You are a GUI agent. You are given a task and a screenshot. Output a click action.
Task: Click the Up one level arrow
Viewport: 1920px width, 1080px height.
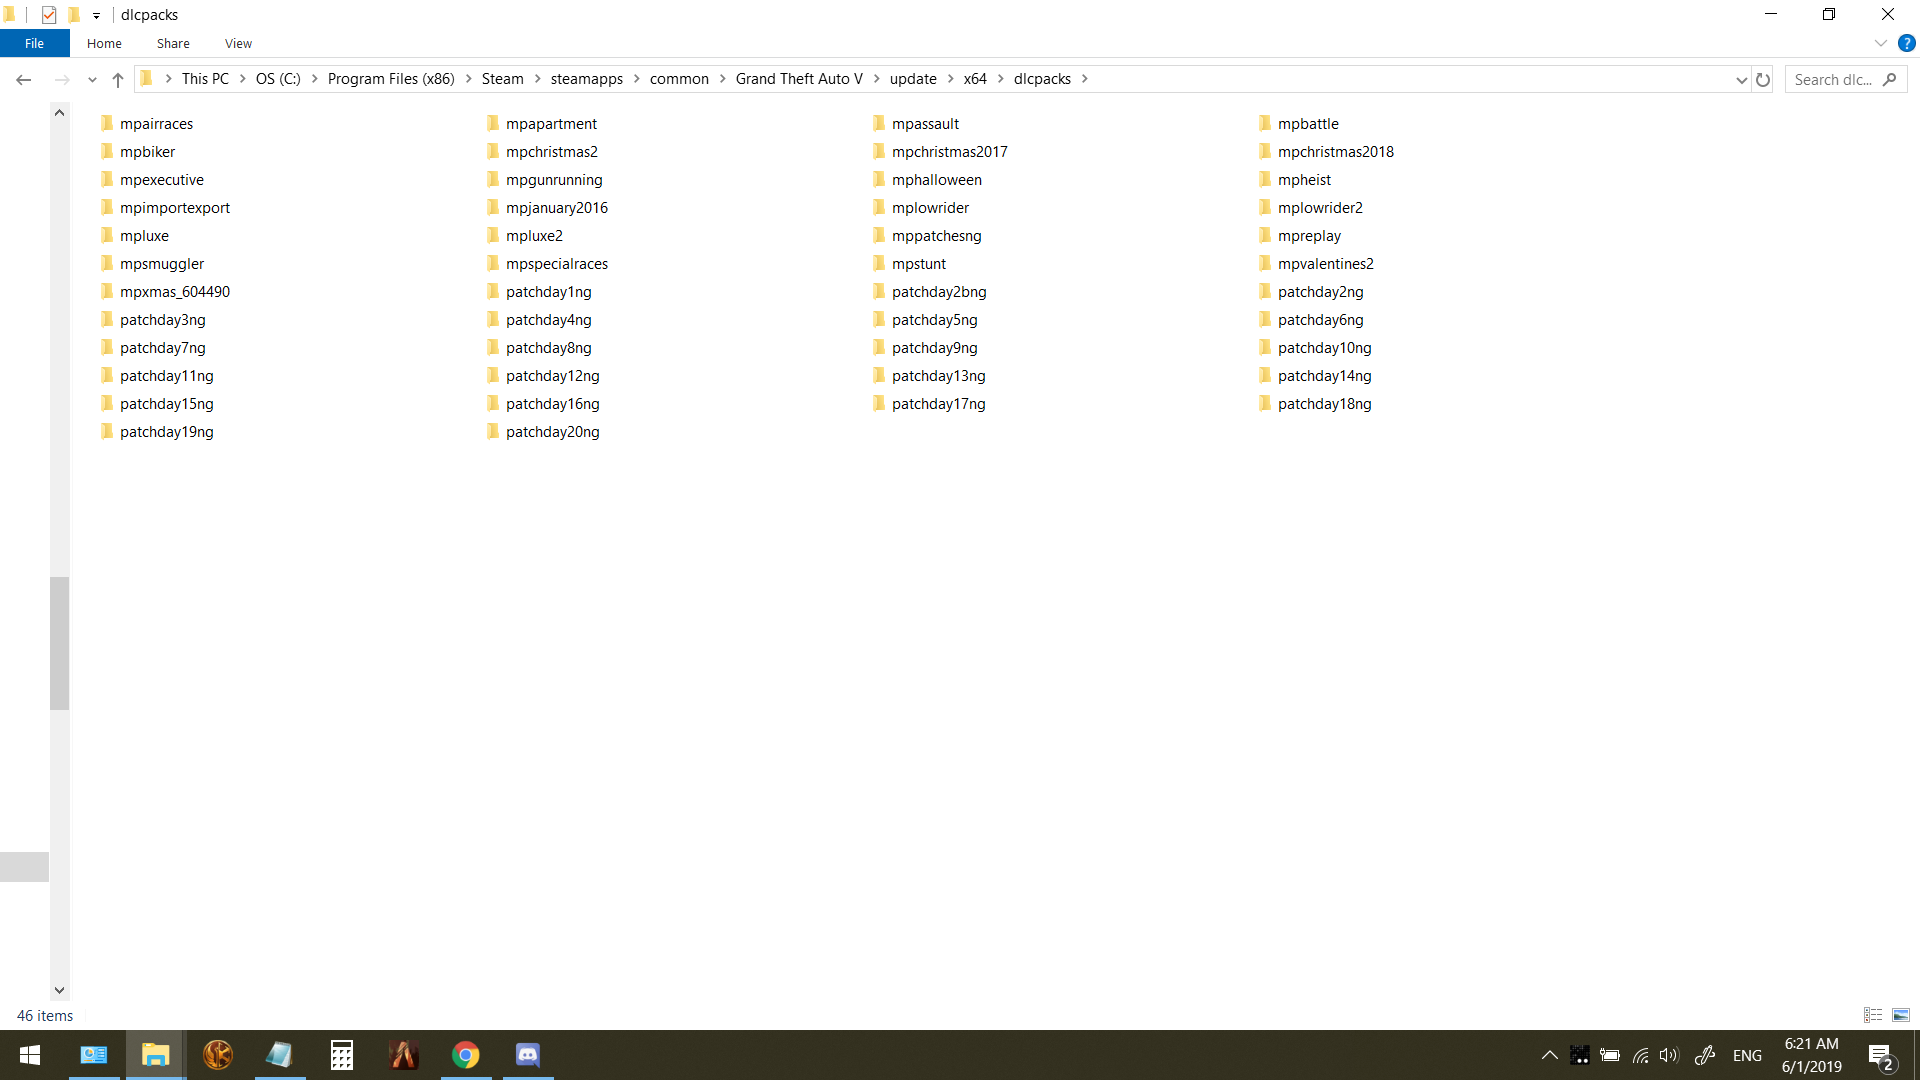(118, 79)
